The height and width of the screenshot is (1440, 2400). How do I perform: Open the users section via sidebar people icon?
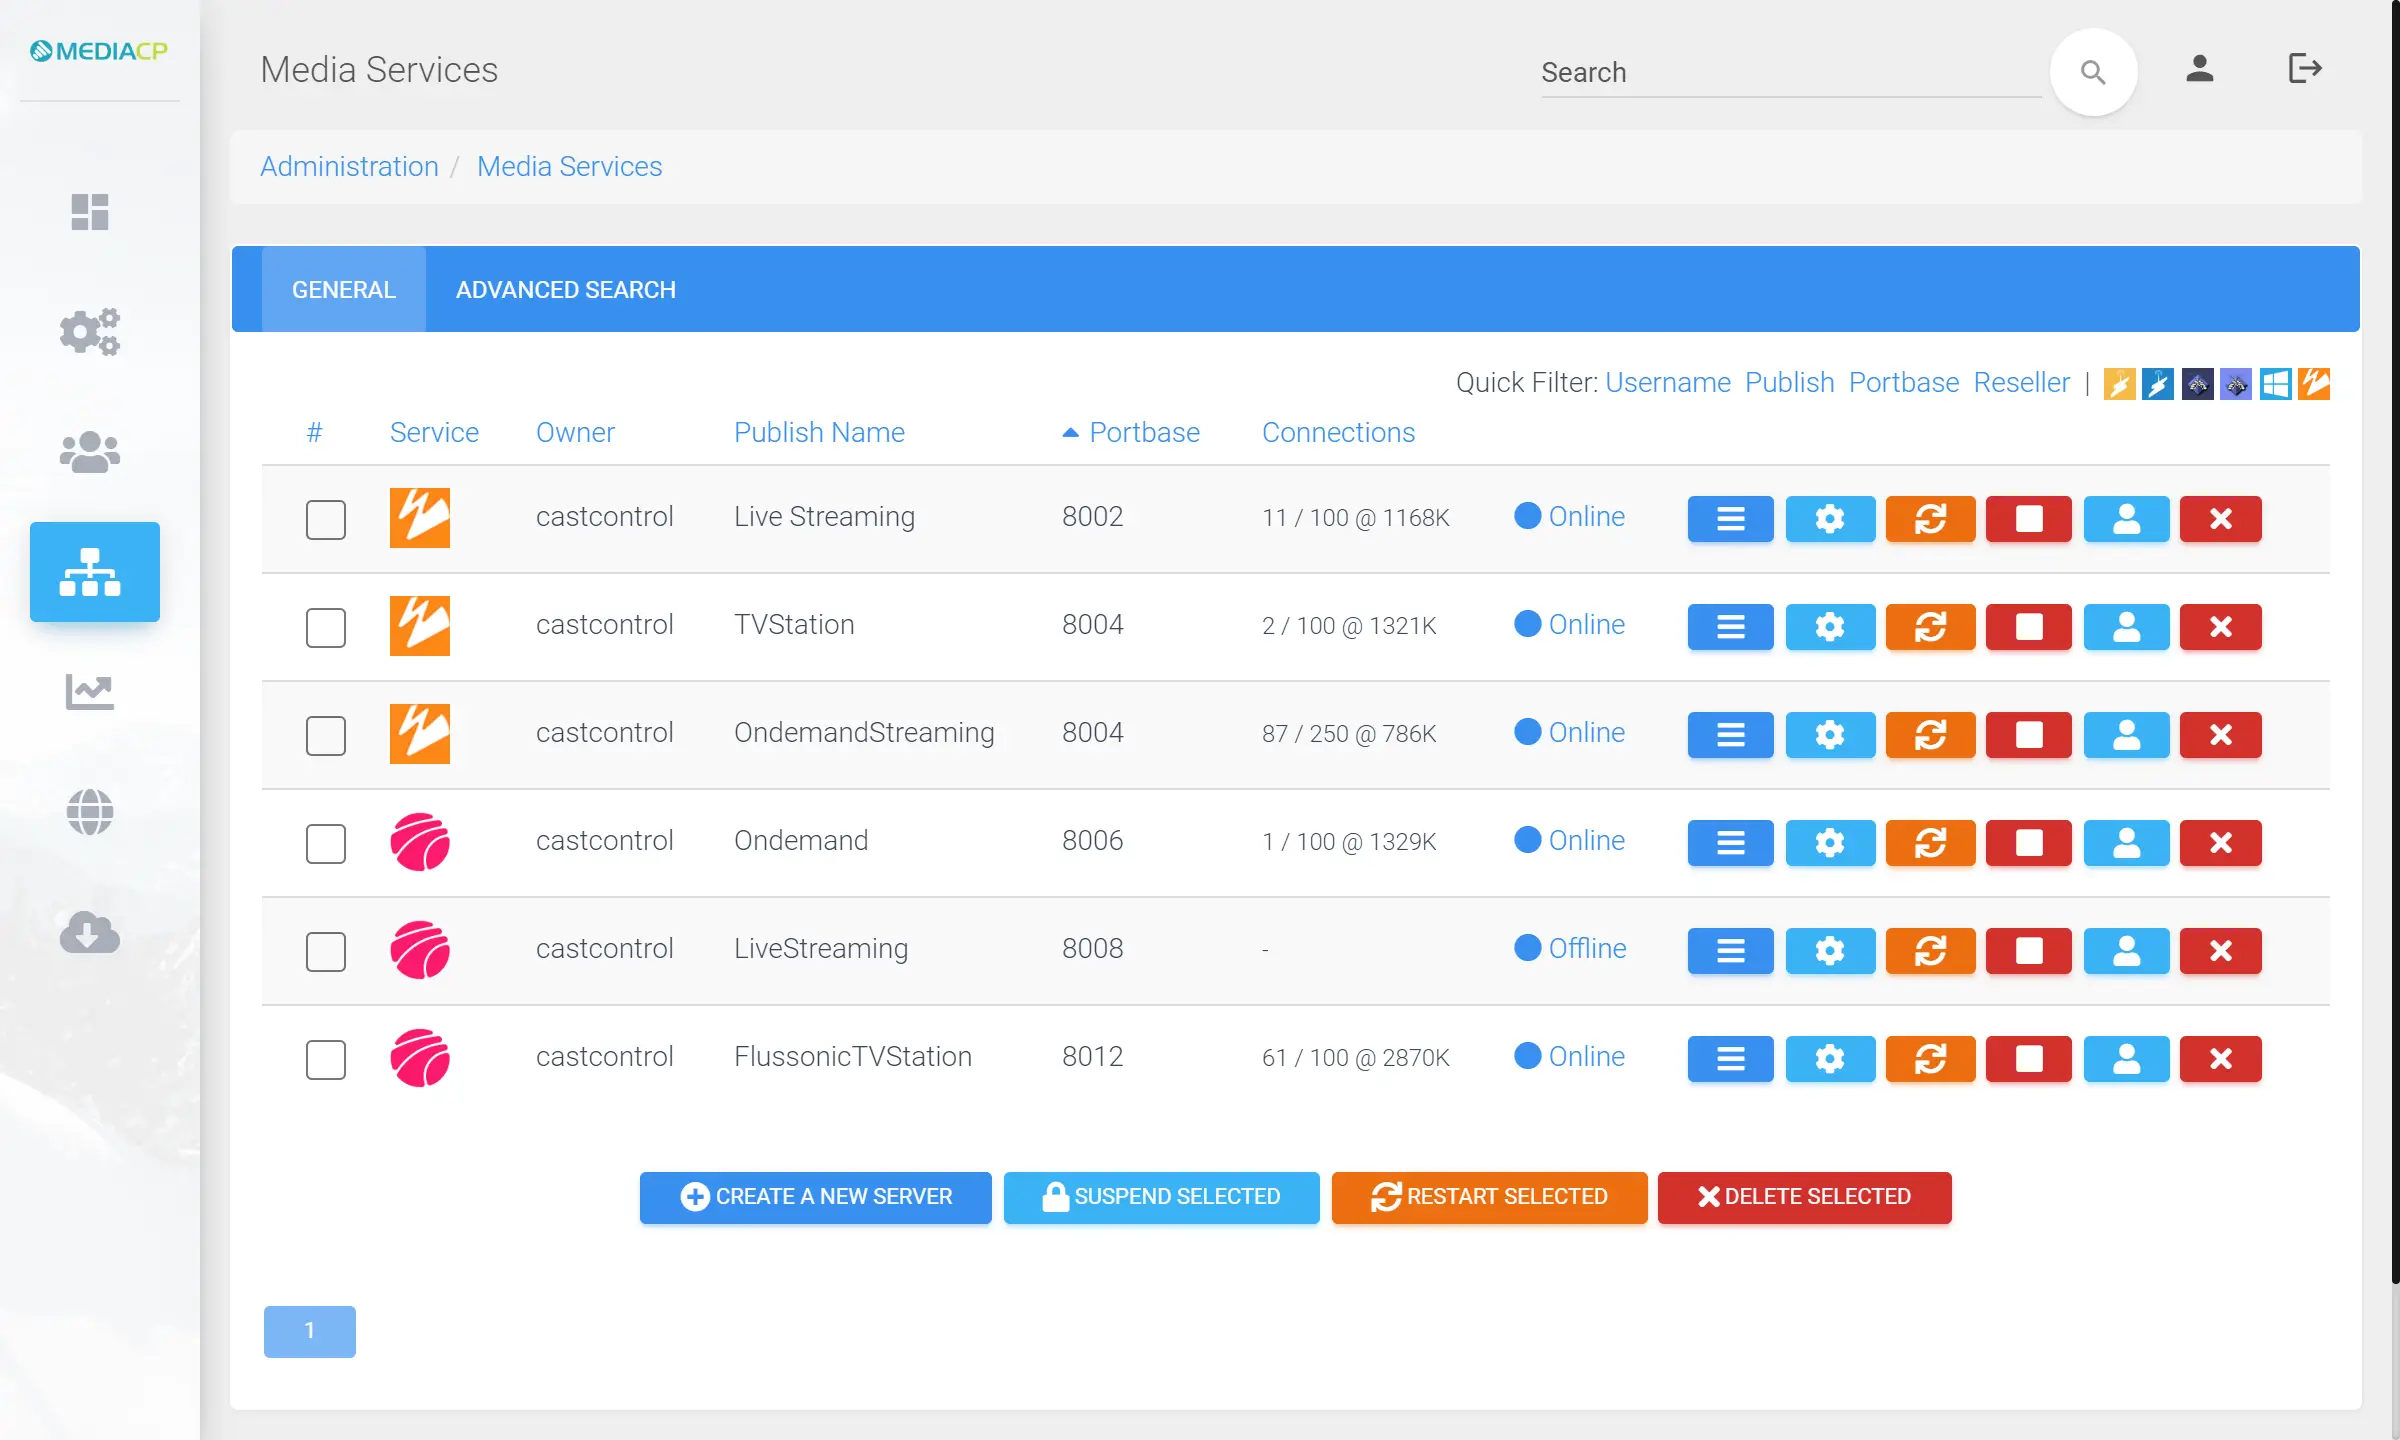click(x=90, y=452)
